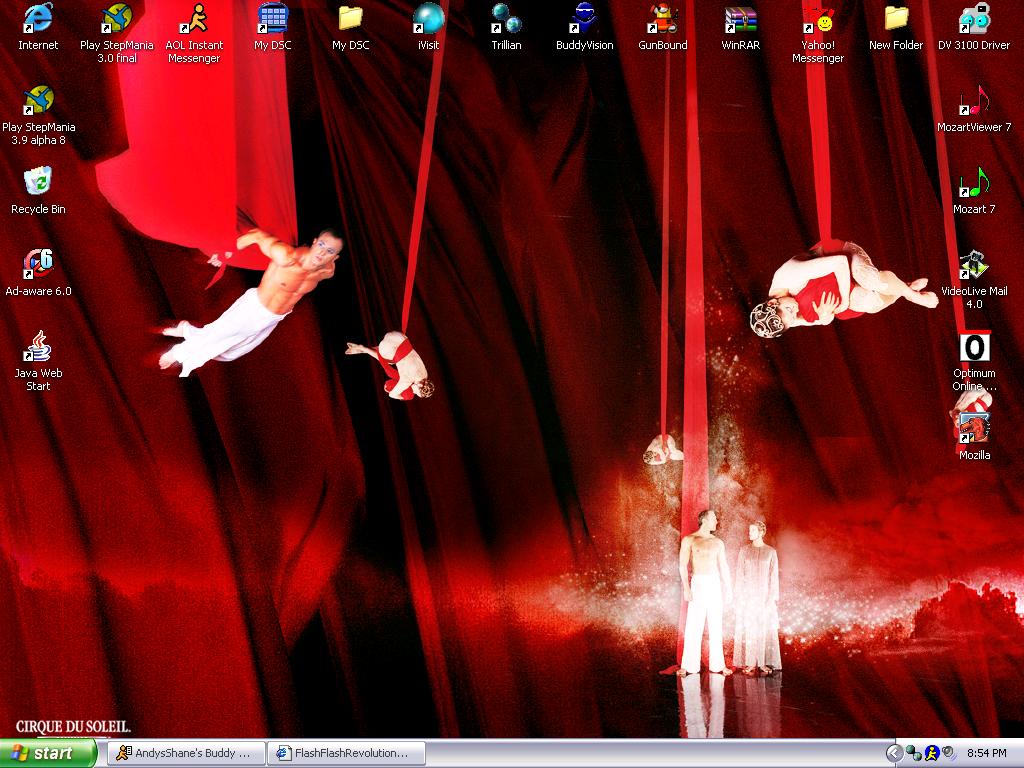The image size is (1024, 768).
Task: Launch Play StepMania 3.9 alpha 8
Action: click(x=38, y=101)
